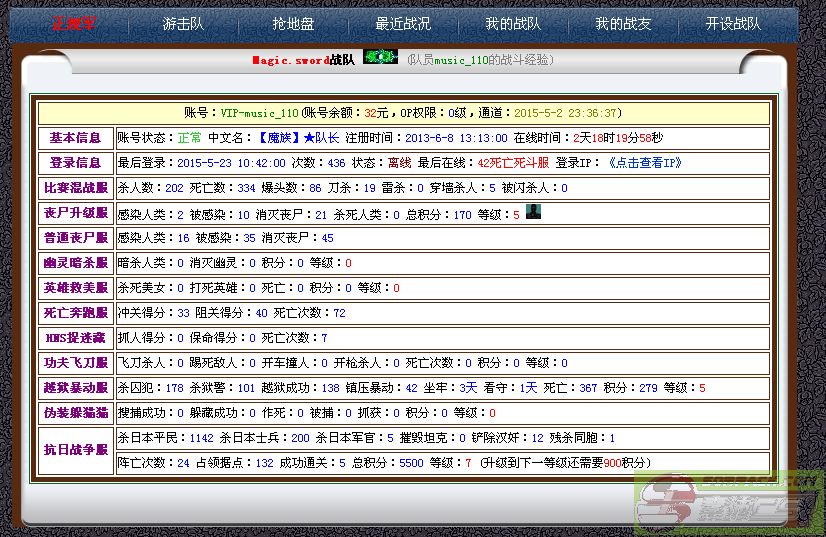Click the kill count value 202
This screenshot has width=826, height=537.
point(174,188)
